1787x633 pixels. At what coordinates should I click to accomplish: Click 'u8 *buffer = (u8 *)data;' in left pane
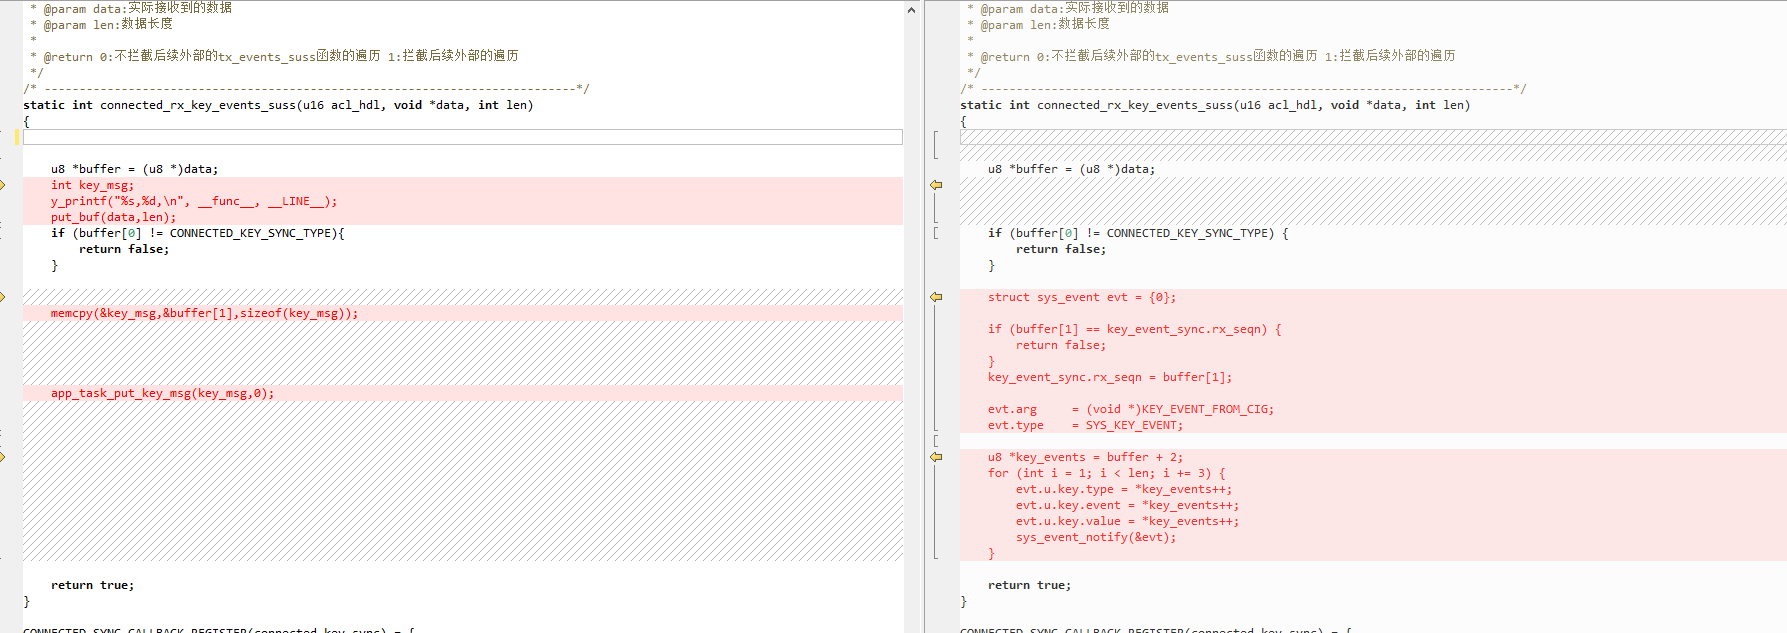coord(134,169)
